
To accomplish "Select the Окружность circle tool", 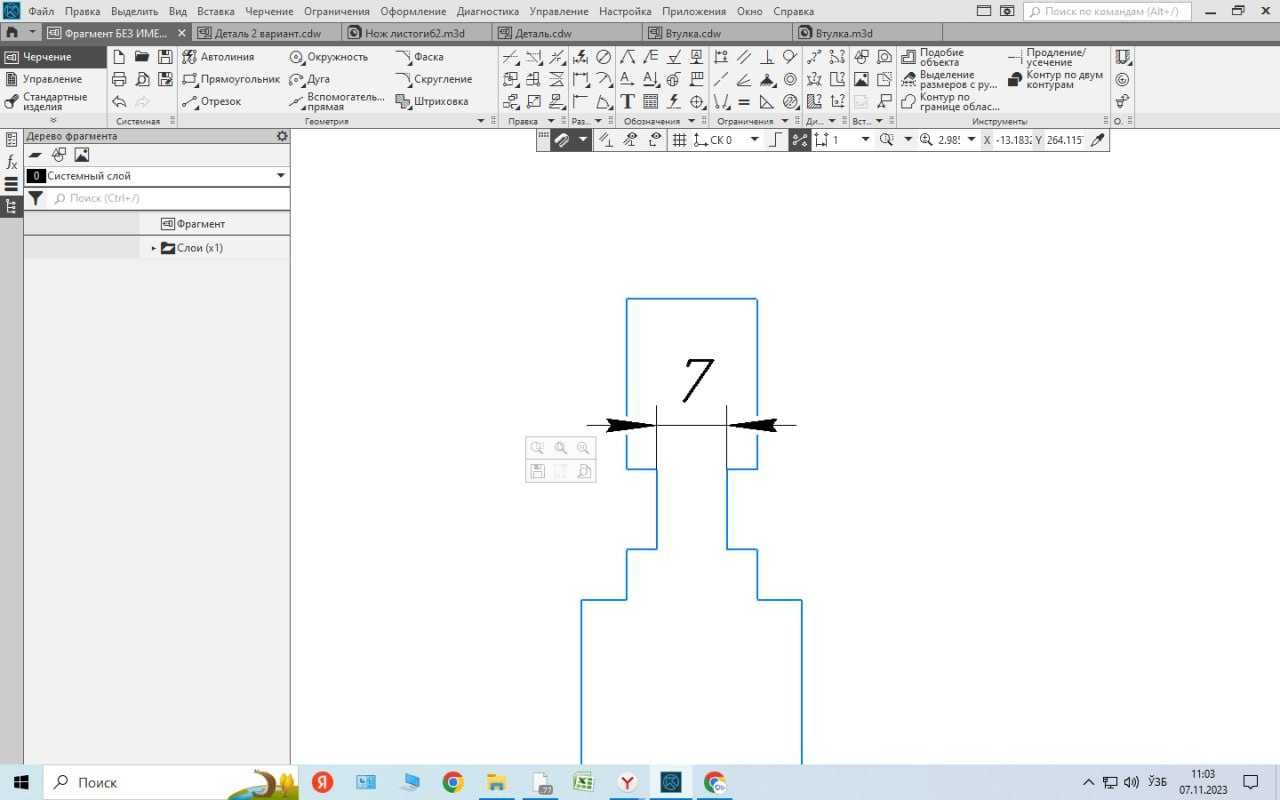I will [x=329, y=57].
